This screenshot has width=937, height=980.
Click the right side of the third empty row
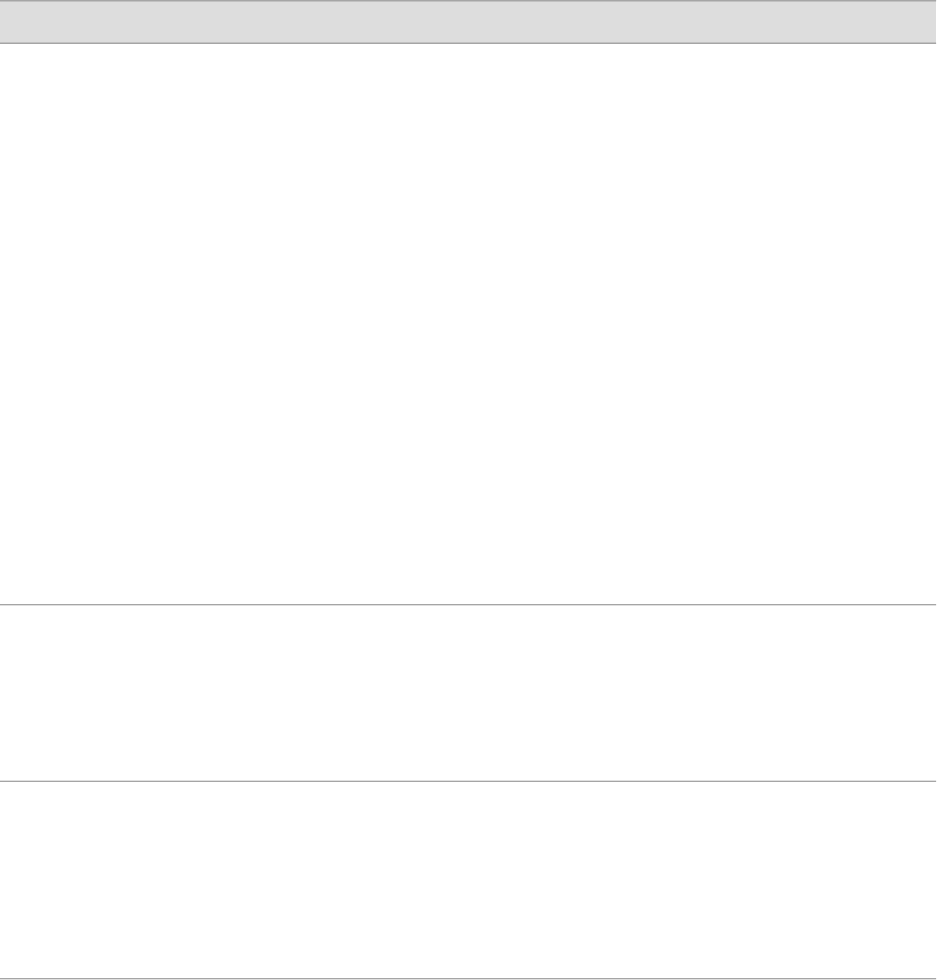895,879
